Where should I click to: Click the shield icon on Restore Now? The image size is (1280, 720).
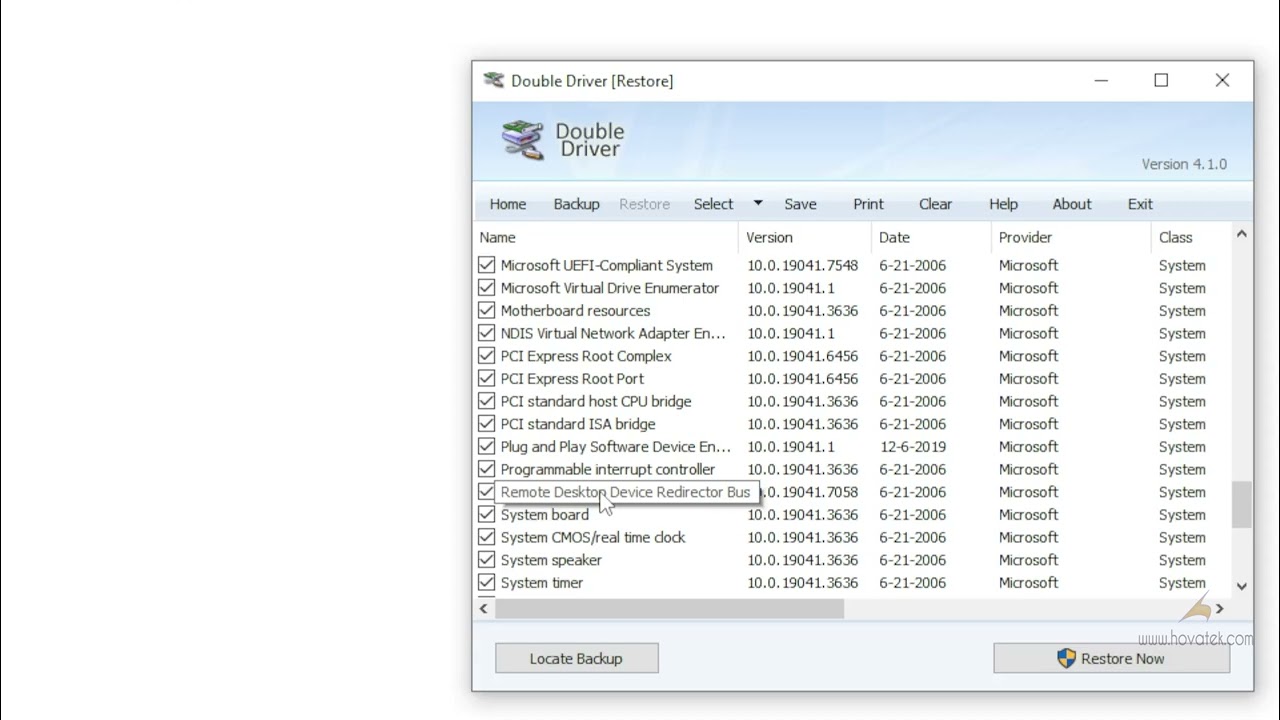click(x=1066, y=658)
